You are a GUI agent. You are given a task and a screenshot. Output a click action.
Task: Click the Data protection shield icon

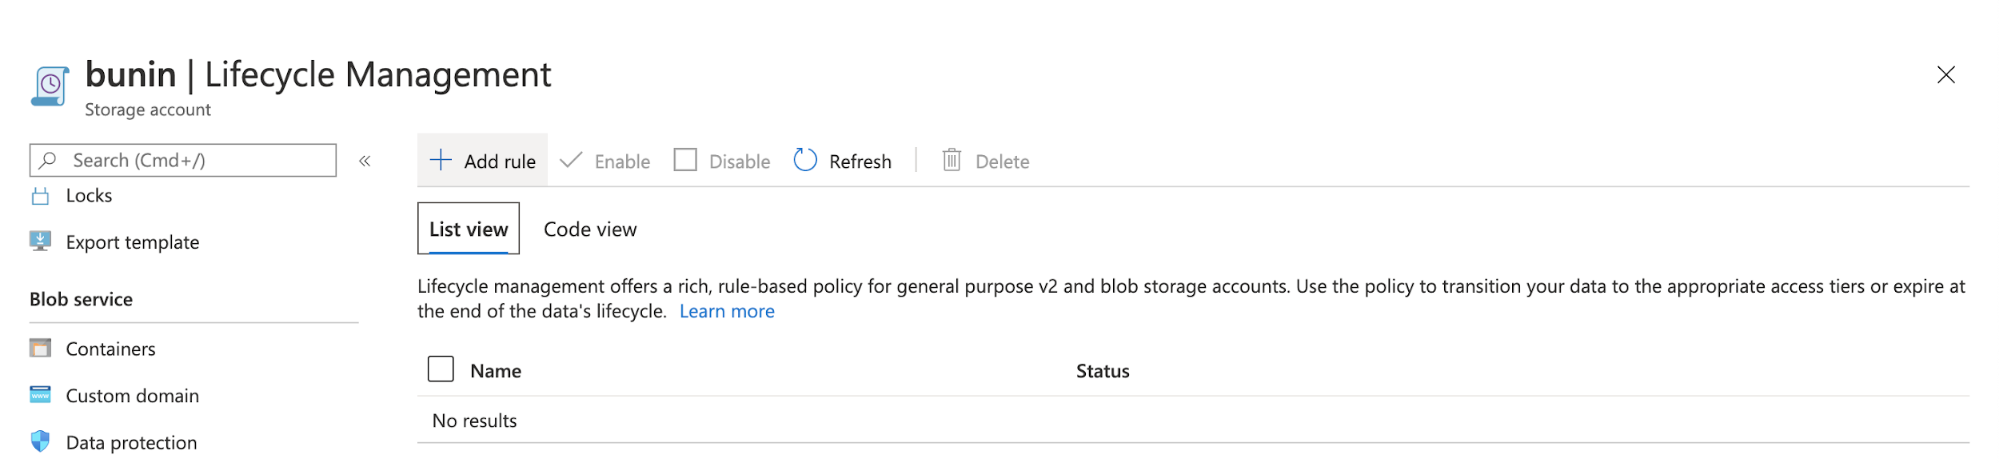coord(40,441)
